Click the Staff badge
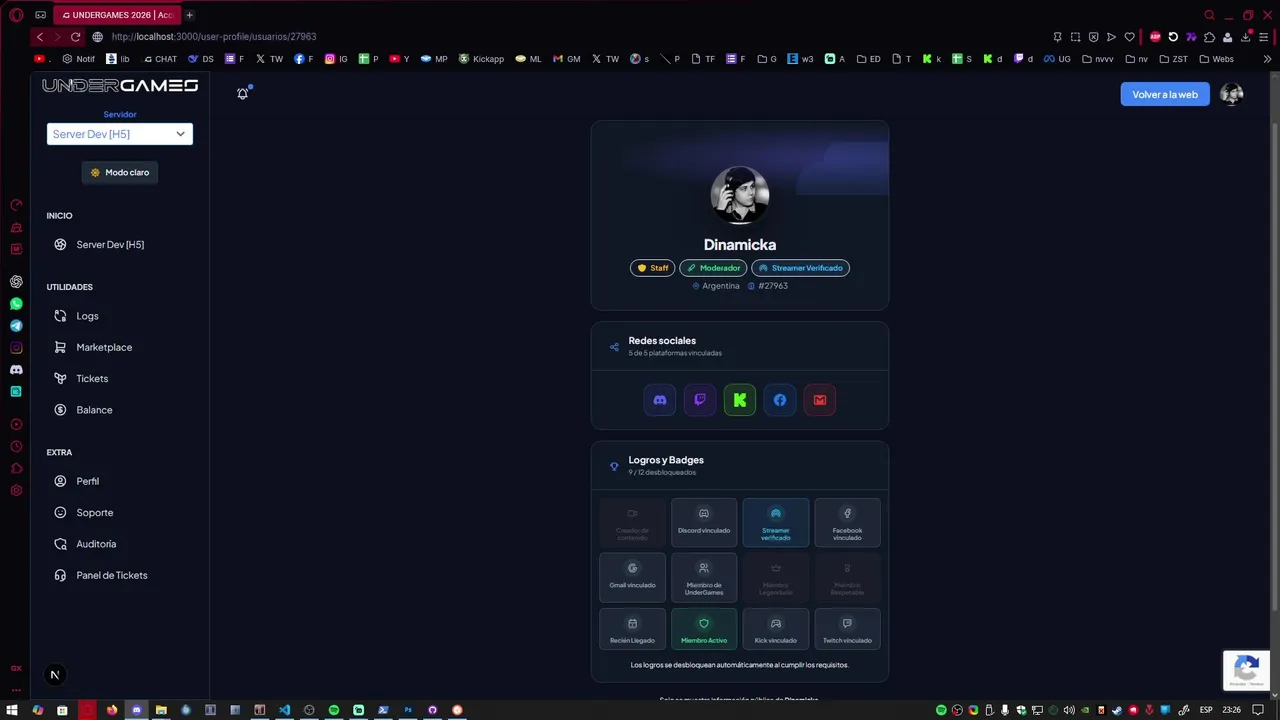The image size is (1280, 720). coord(652,268)
